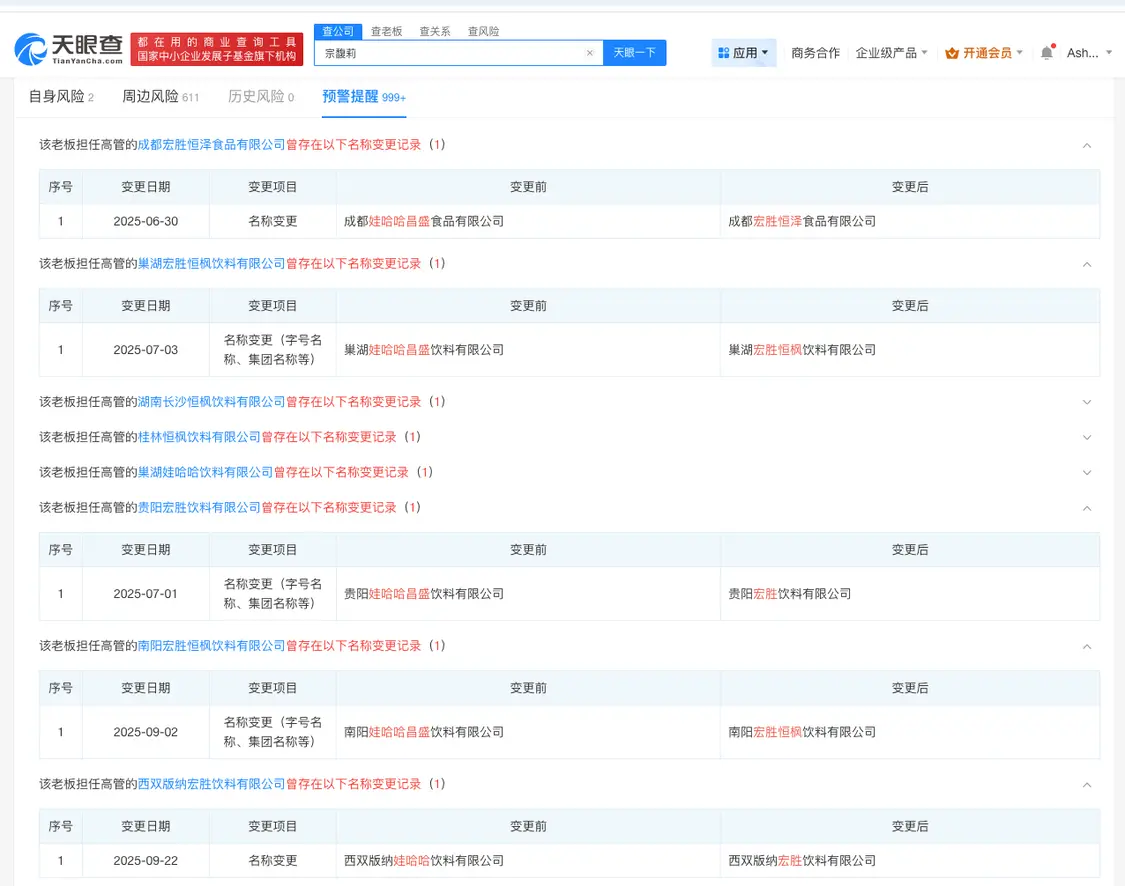The height and width of the screenshot is (886, 1125).
Task: Expand the 桂林恒枫饮料 record section
Action: point(1087,438)
